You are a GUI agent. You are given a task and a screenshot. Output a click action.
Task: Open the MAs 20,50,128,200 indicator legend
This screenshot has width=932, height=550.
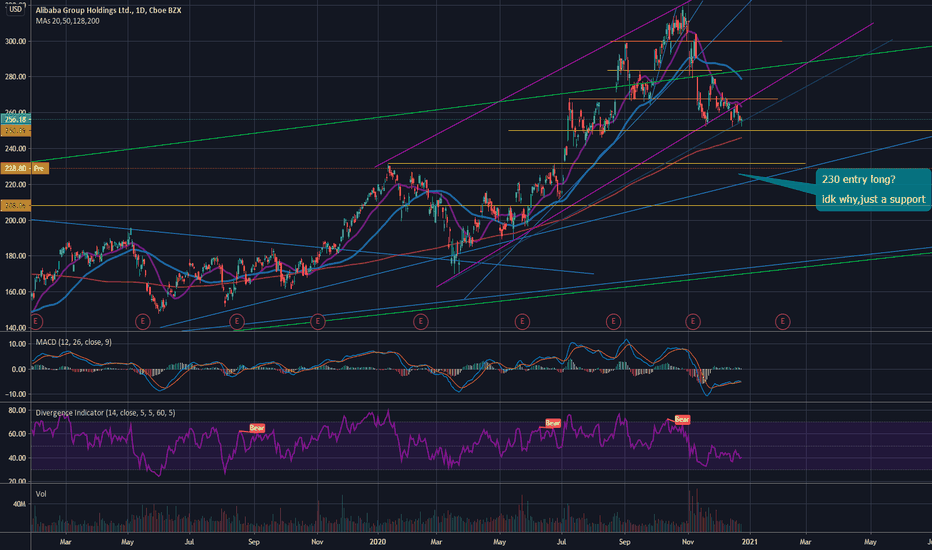67,21
